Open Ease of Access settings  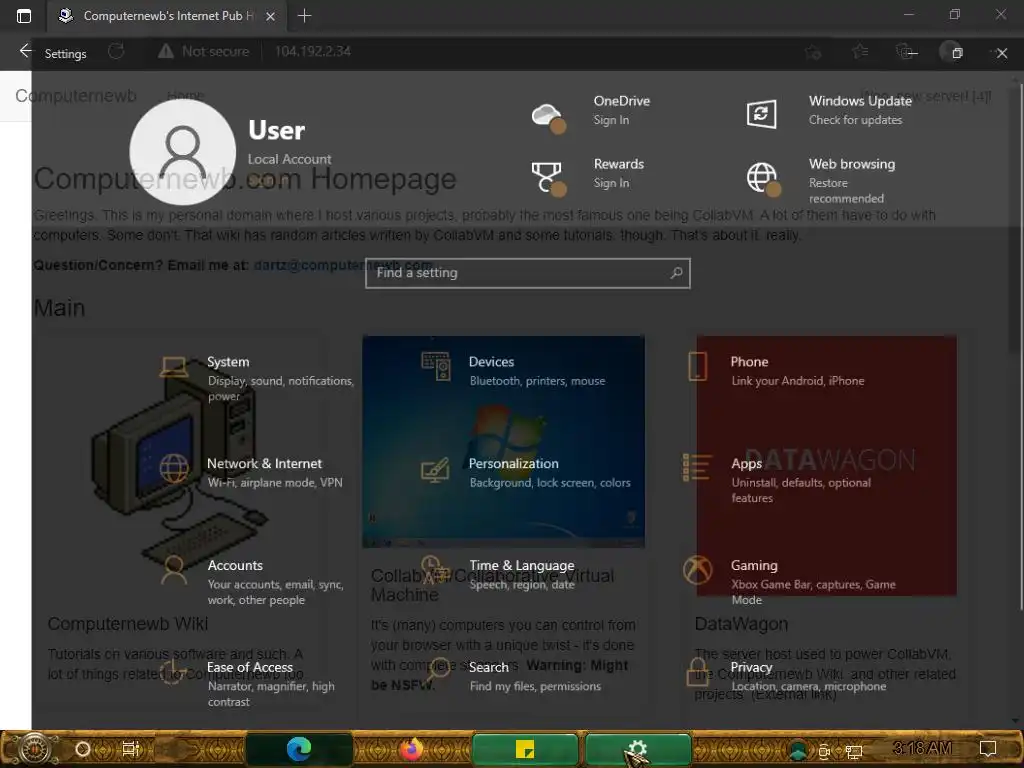[x=248, y=683]
